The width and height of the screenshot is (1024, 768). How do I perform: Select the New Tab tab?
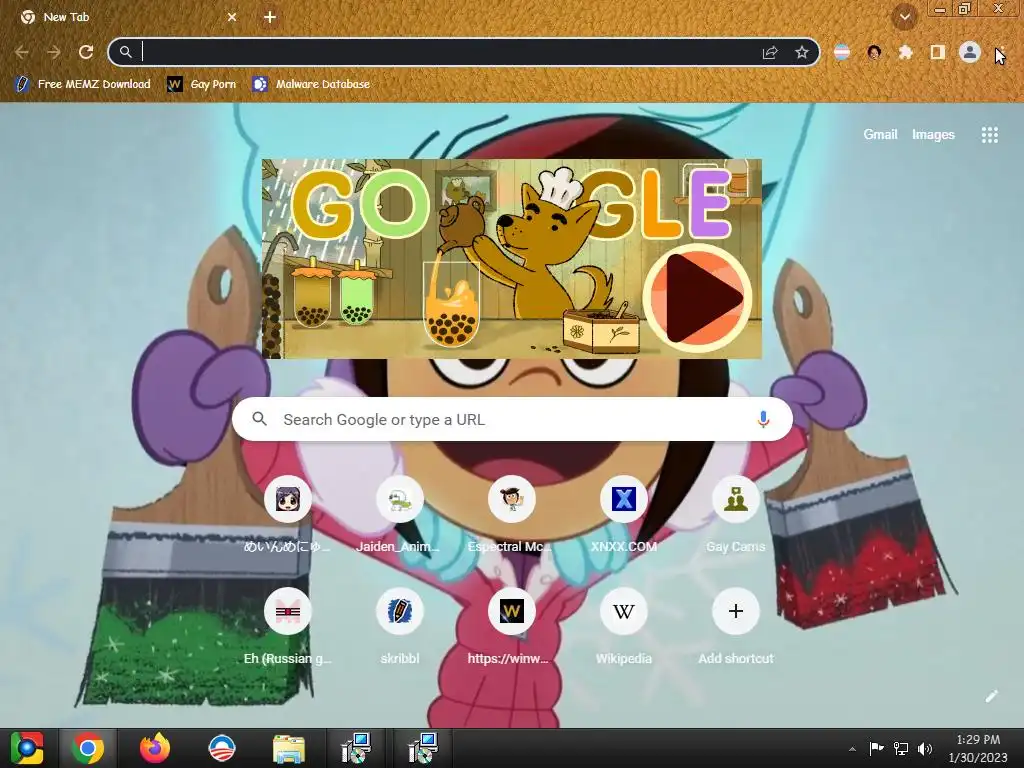pos(129,17)
